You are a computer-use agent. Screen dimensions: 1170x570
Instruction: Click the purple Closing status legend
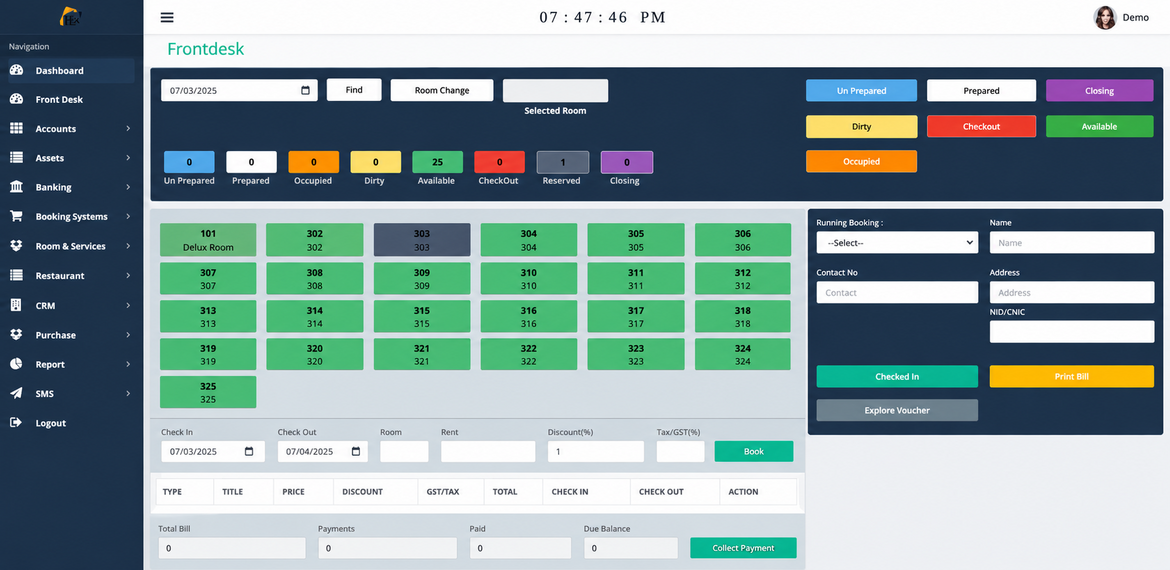tap(1099, 90)
